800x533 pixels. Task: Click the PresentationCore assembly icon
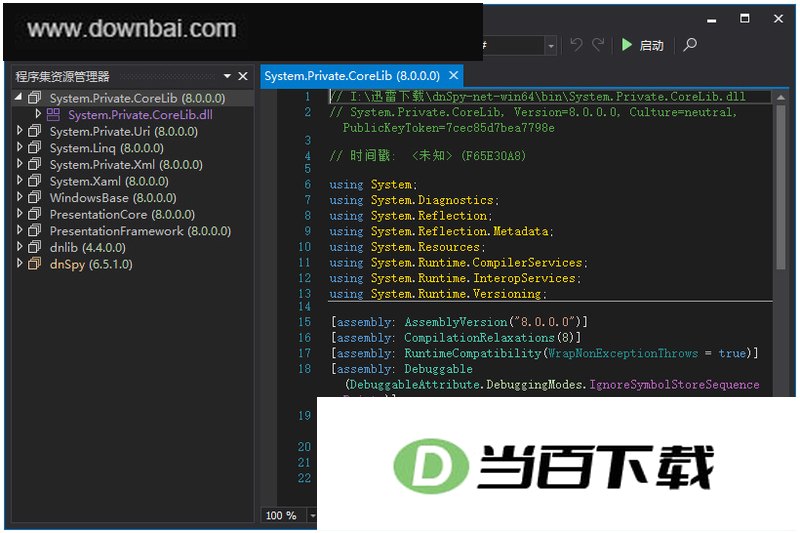click(x=35, y=214)
